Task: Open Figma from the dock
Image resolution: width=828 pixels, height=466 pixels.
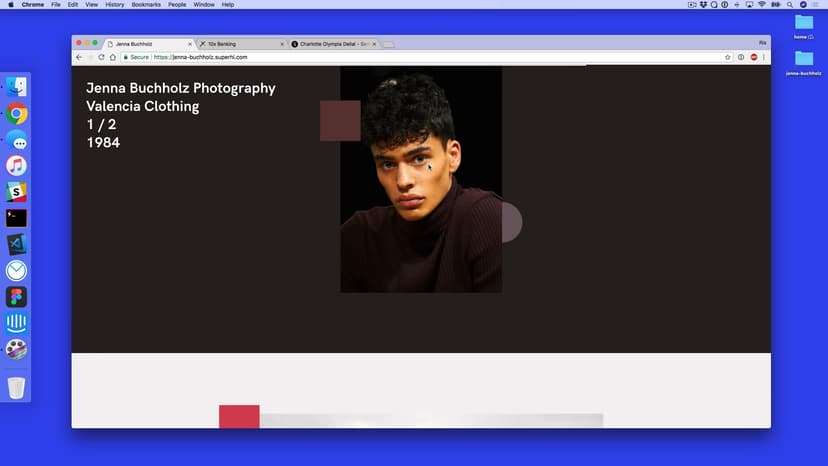Action: pos(16,297)
